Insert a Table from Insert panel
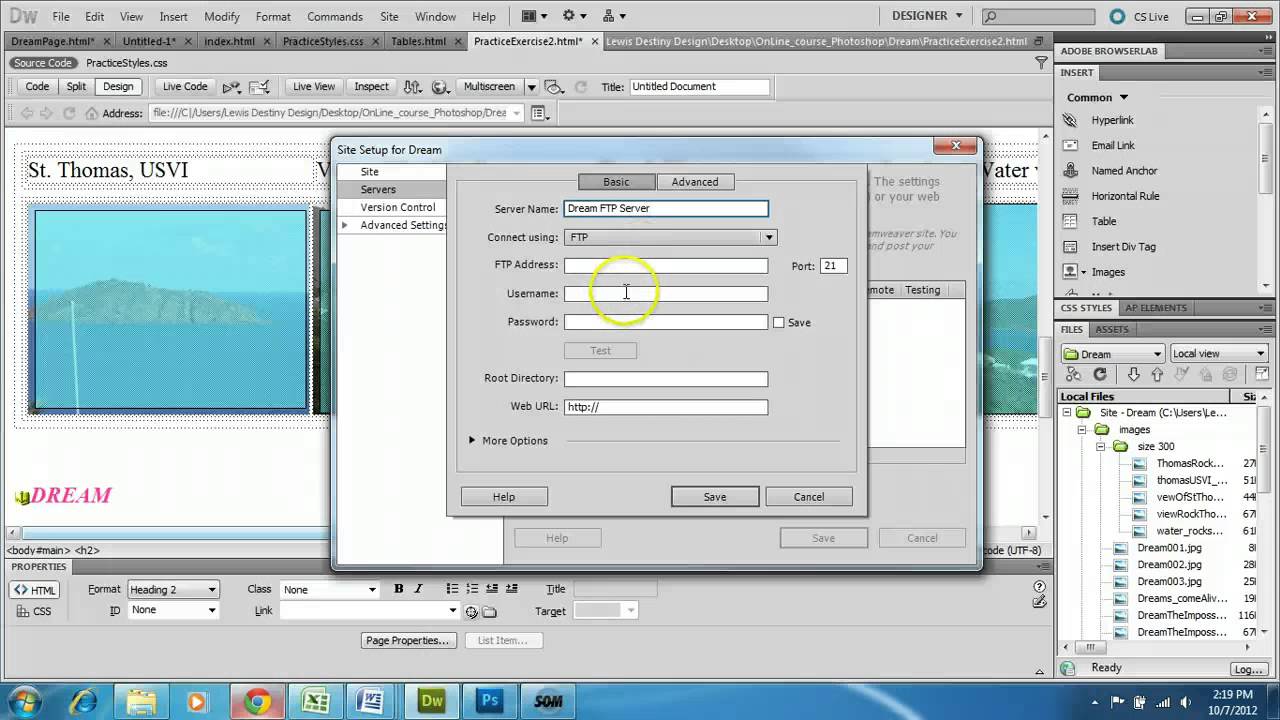 click(1071, 221)
